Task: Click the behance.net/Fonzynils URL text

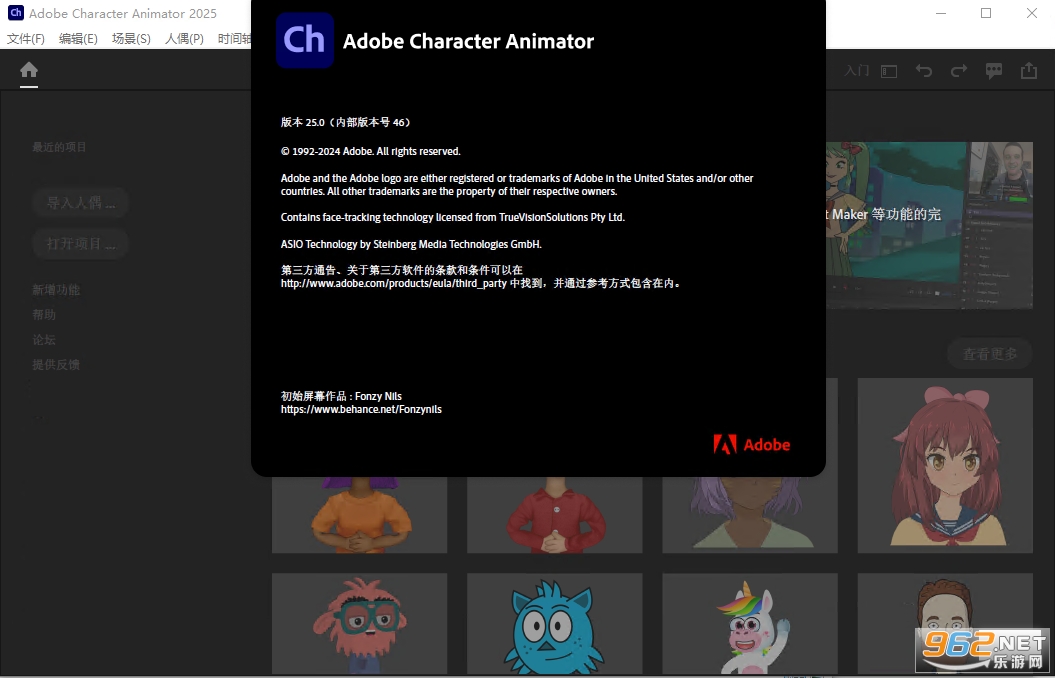Action: click(x=361, y=409)
